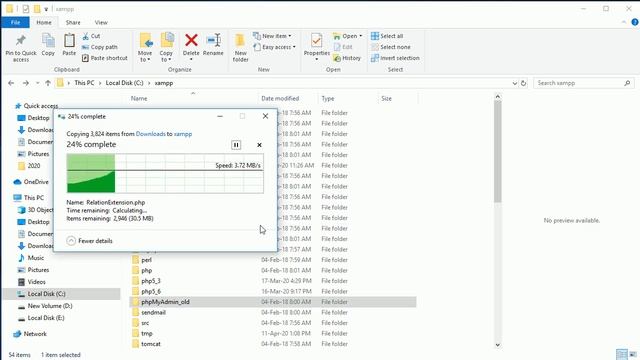Choose Paste shortcut command

(x=105, y=58)
